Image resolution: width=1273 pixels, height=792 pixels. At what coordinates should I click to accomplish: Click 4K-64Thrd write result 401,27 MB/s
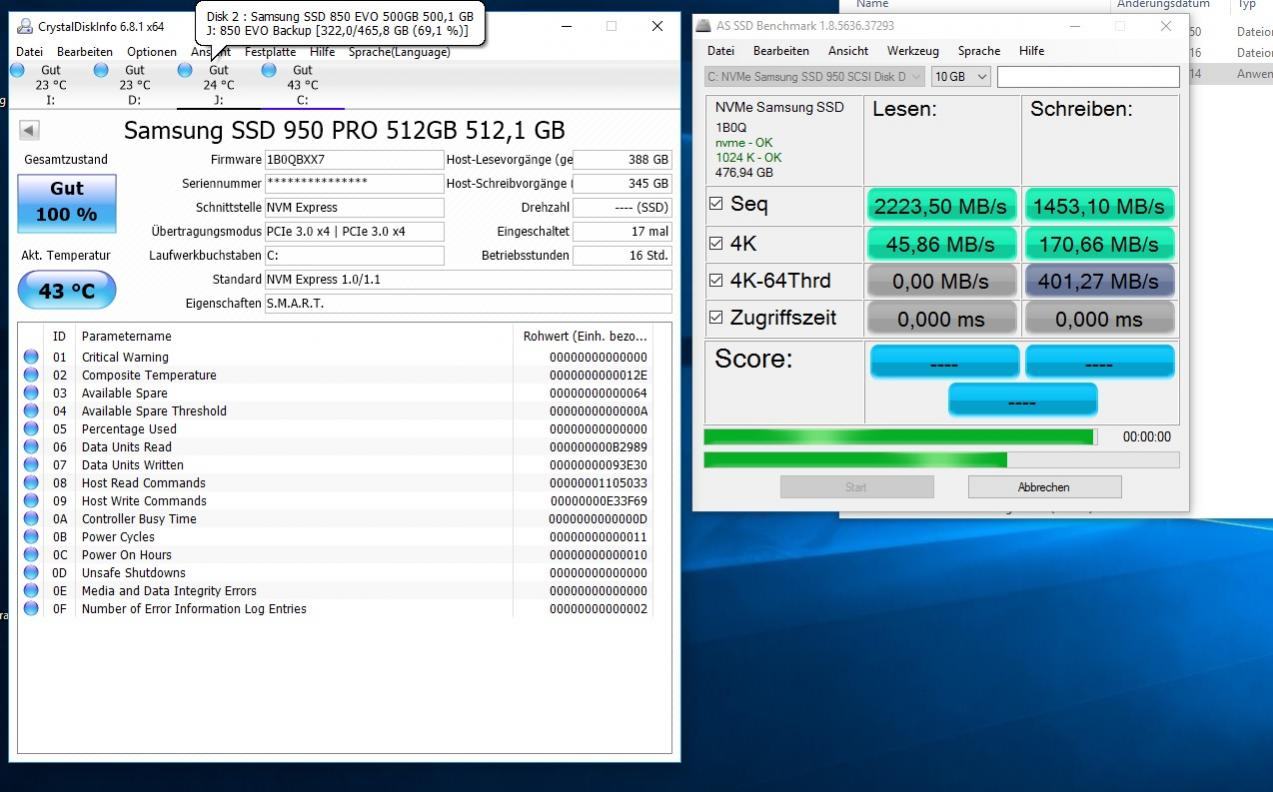tap(1099, 282)
